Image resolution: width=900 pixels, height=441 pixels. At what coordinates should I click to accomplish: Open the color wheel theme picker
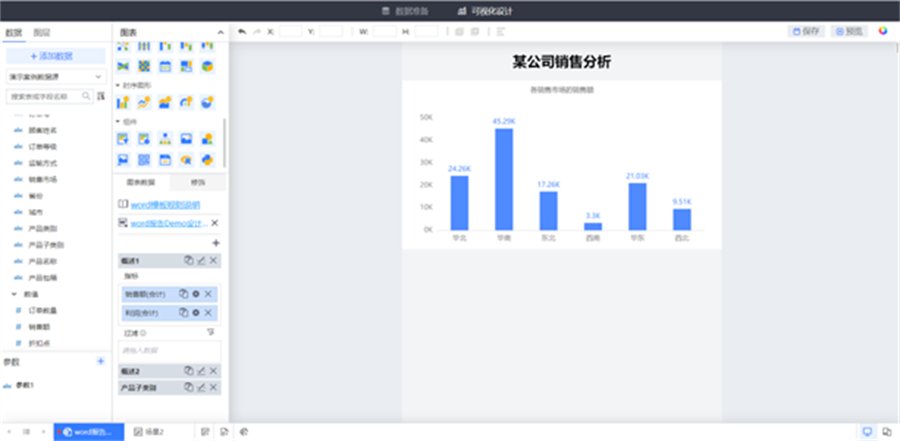click(883, 31)
